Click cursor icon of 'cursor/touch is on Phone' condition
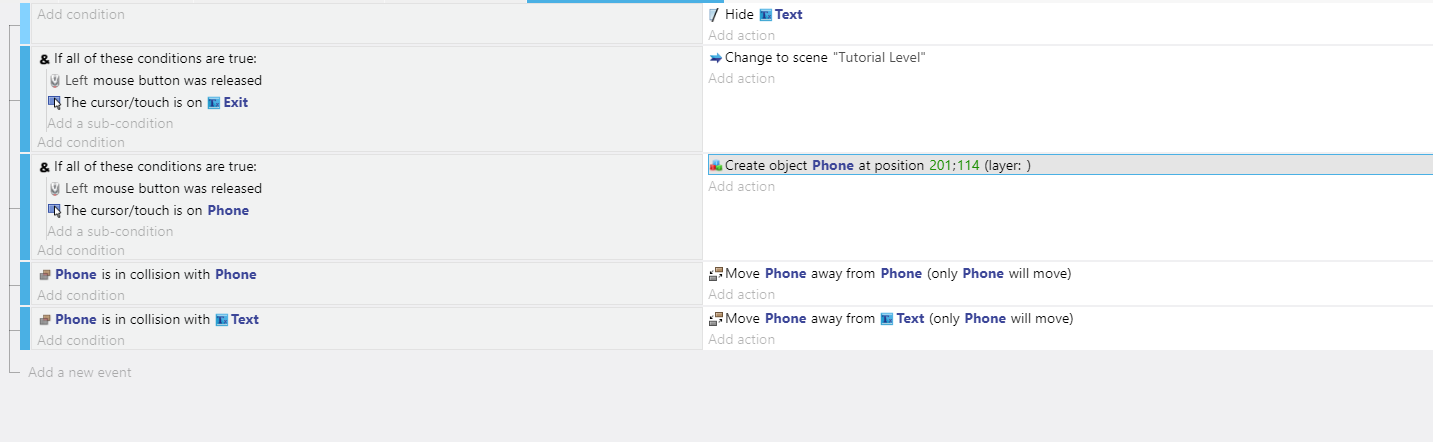Screen dimensions: 1433x442 pos(55,210)
